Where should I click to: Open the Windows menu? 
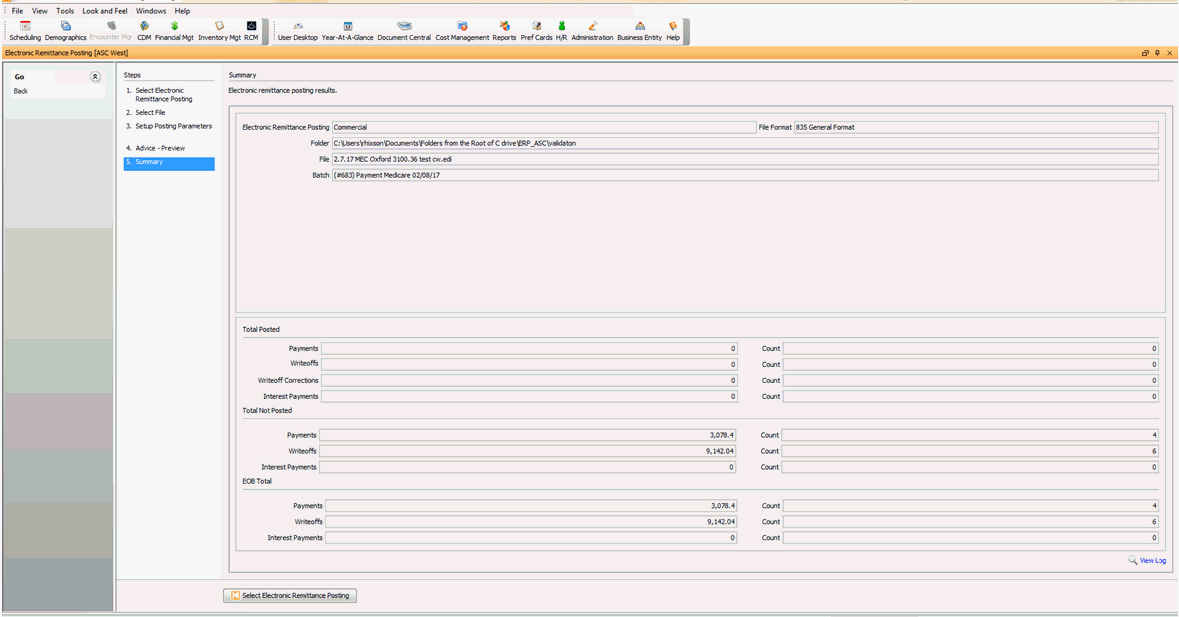pos(151,11)
